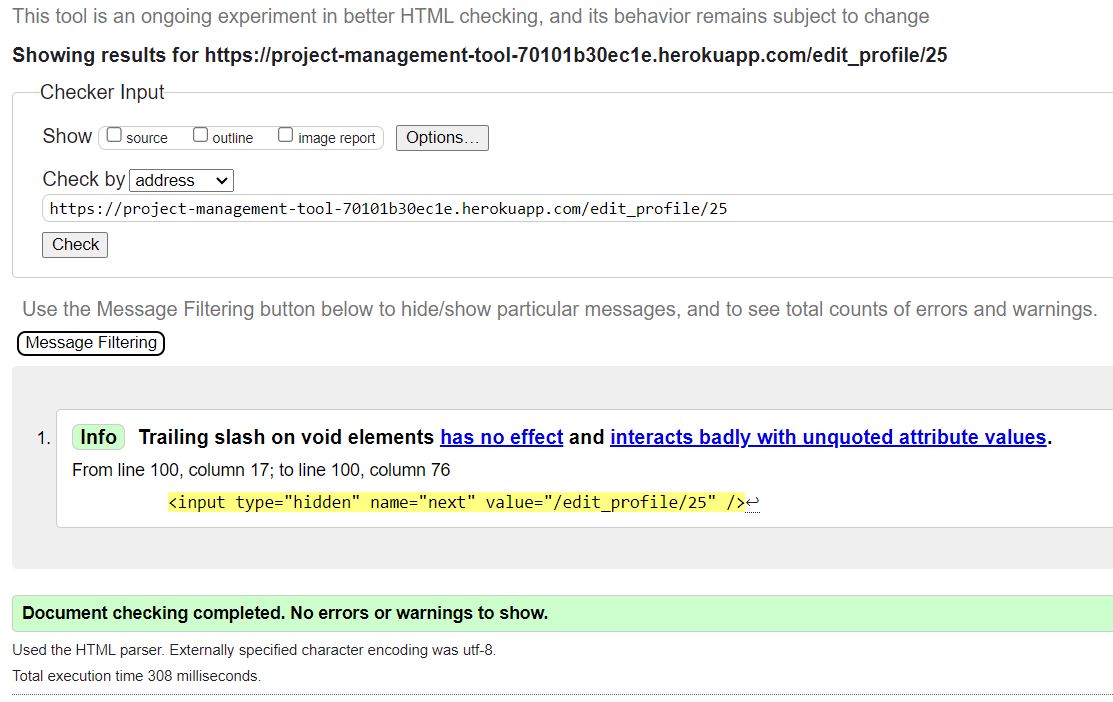
Task: Enable the "image report" checkbox
Action: point(285,133)
